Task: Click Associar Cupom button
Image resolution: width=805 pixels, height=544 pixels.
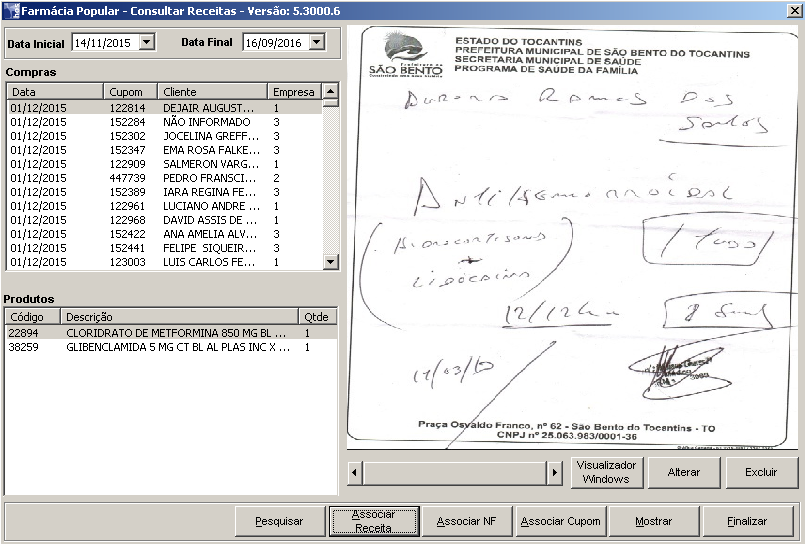Action: [x=561, y=521]
